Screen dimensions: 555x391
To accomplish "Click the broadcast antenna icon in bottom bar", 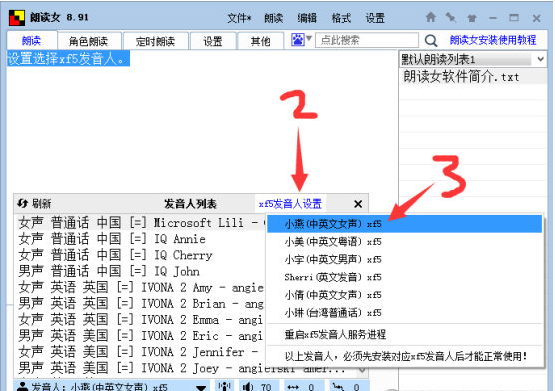I will 224,386.
